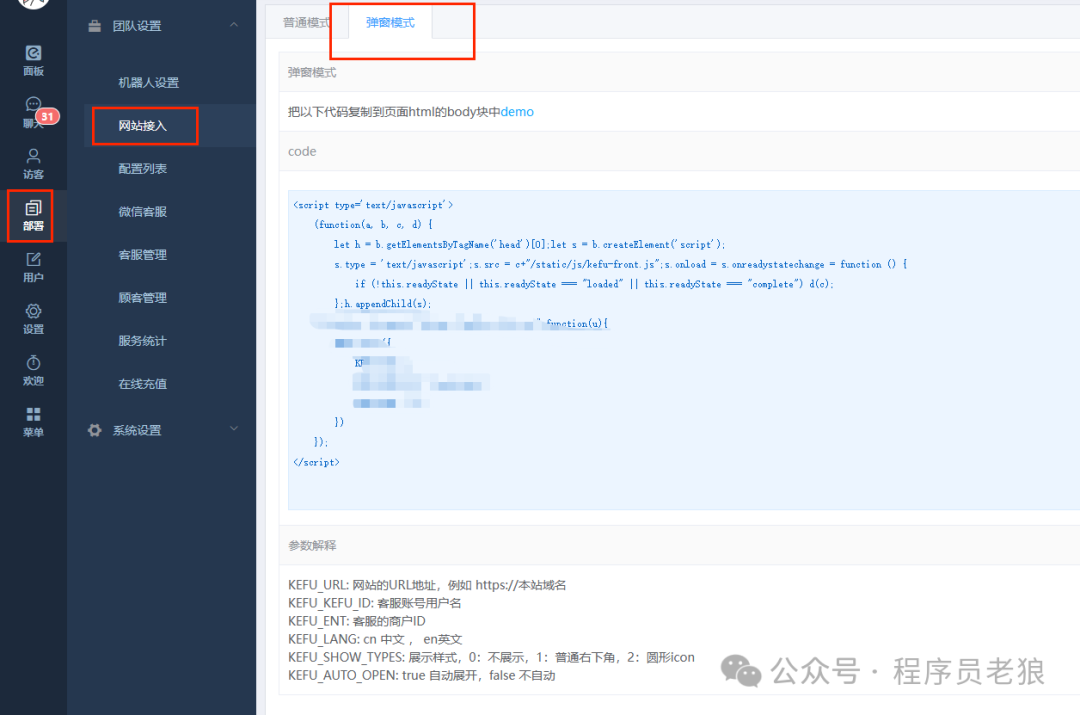Switch to the 普通模式 tab
This screenshot has width=1080, height=715.
coord(307,23)
